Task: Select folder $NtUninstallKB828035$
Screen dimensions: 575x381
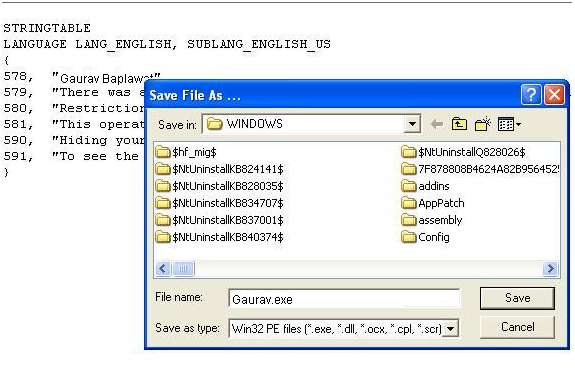Action: pos(219,186)
